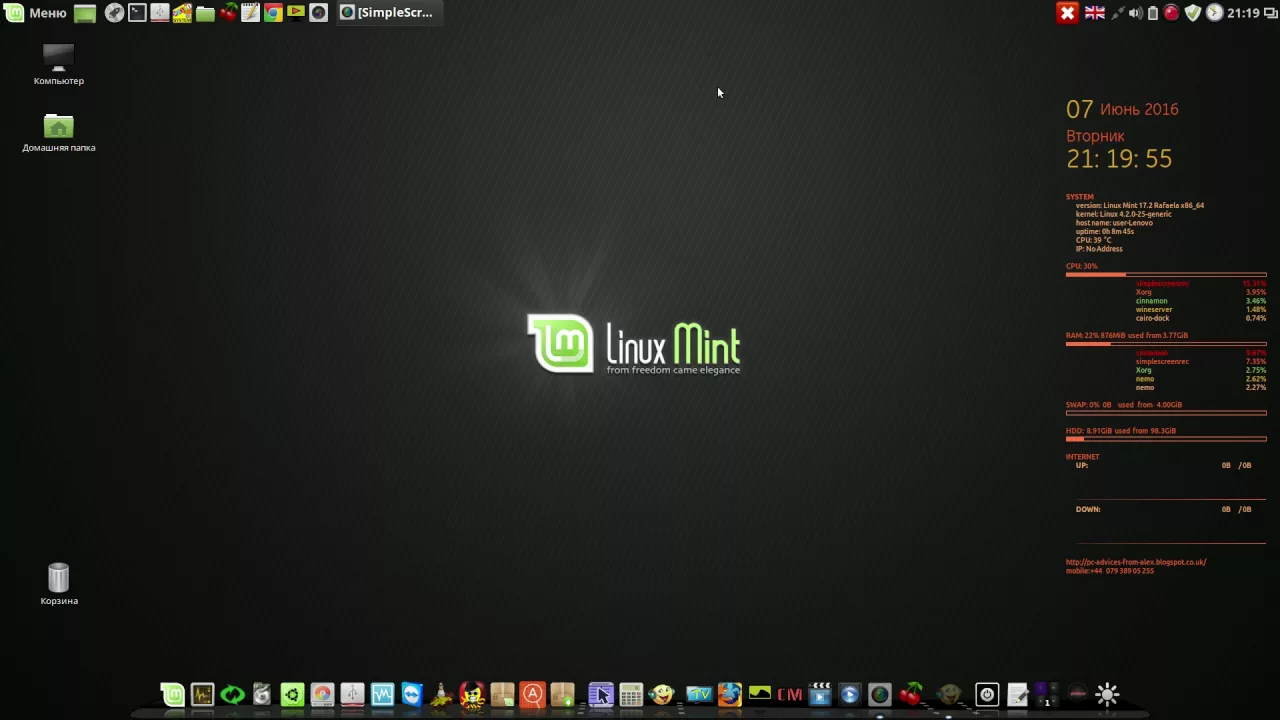The width and height of the screenshot is (1280, 720).
Task: Open the blue media player in the dock
Action: (849, 694)
